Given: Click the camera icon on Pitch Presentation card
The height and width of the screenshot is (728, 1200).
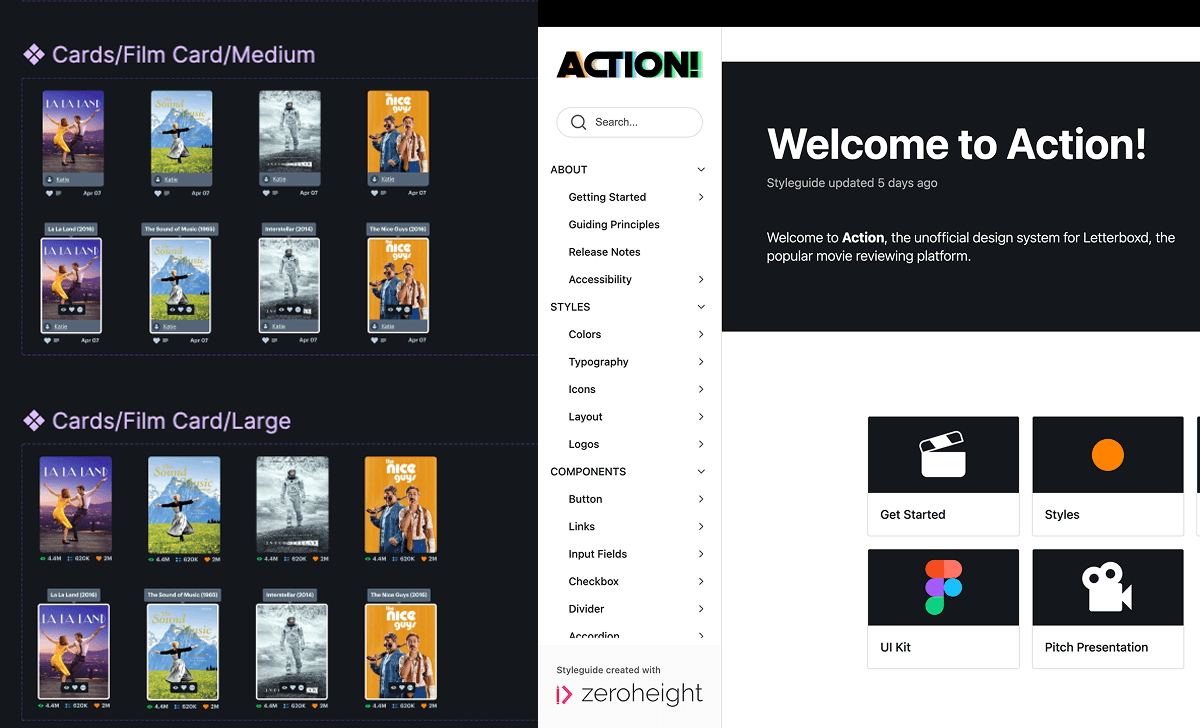Looking at the screenshot, I should point(1107,587).
